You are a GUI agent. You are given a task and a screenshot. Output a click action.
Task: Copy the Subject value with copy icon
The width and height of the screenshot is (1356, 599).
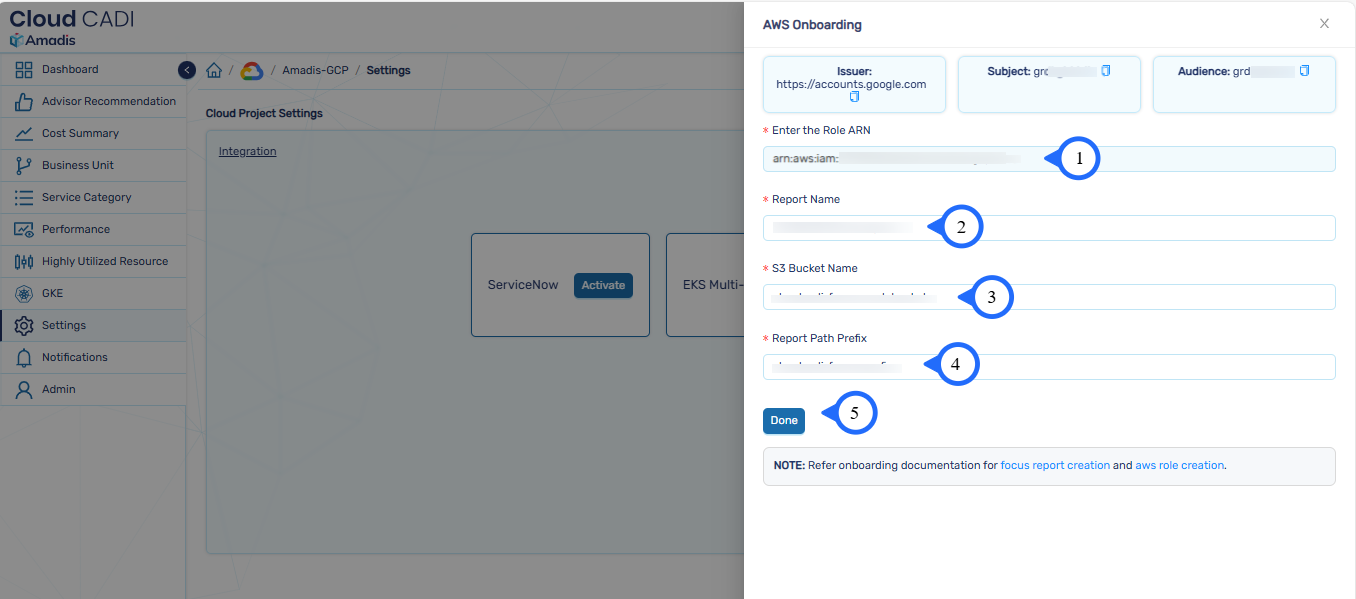coord(1105,71)
